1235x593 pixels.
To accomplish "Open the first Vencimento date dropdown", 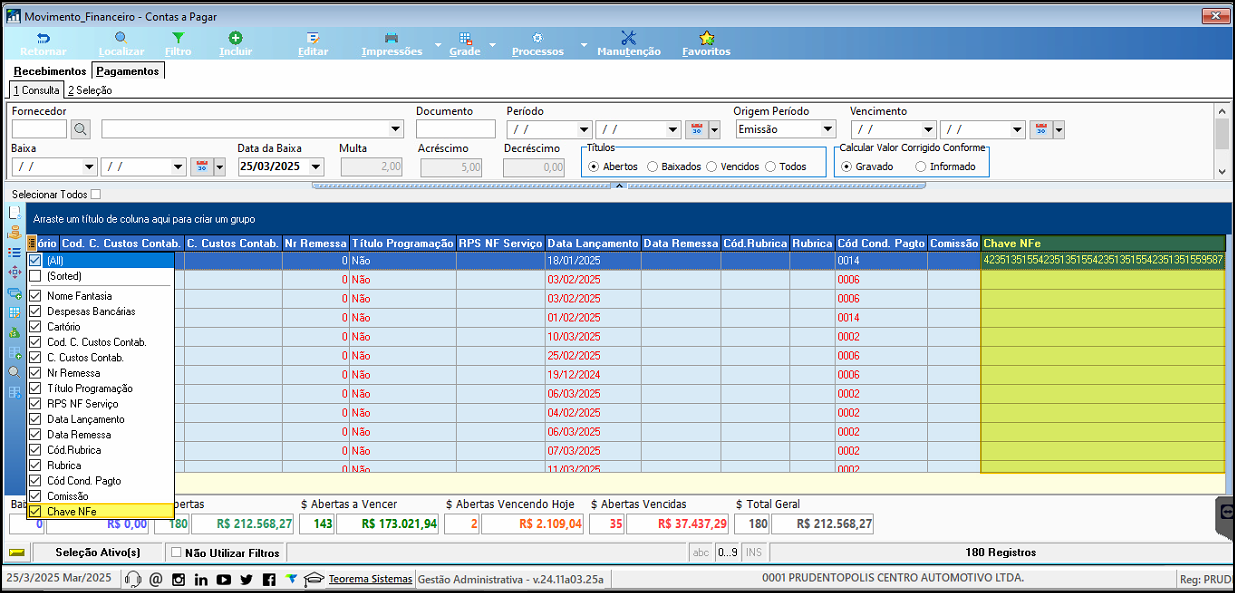I will (929, 129).
